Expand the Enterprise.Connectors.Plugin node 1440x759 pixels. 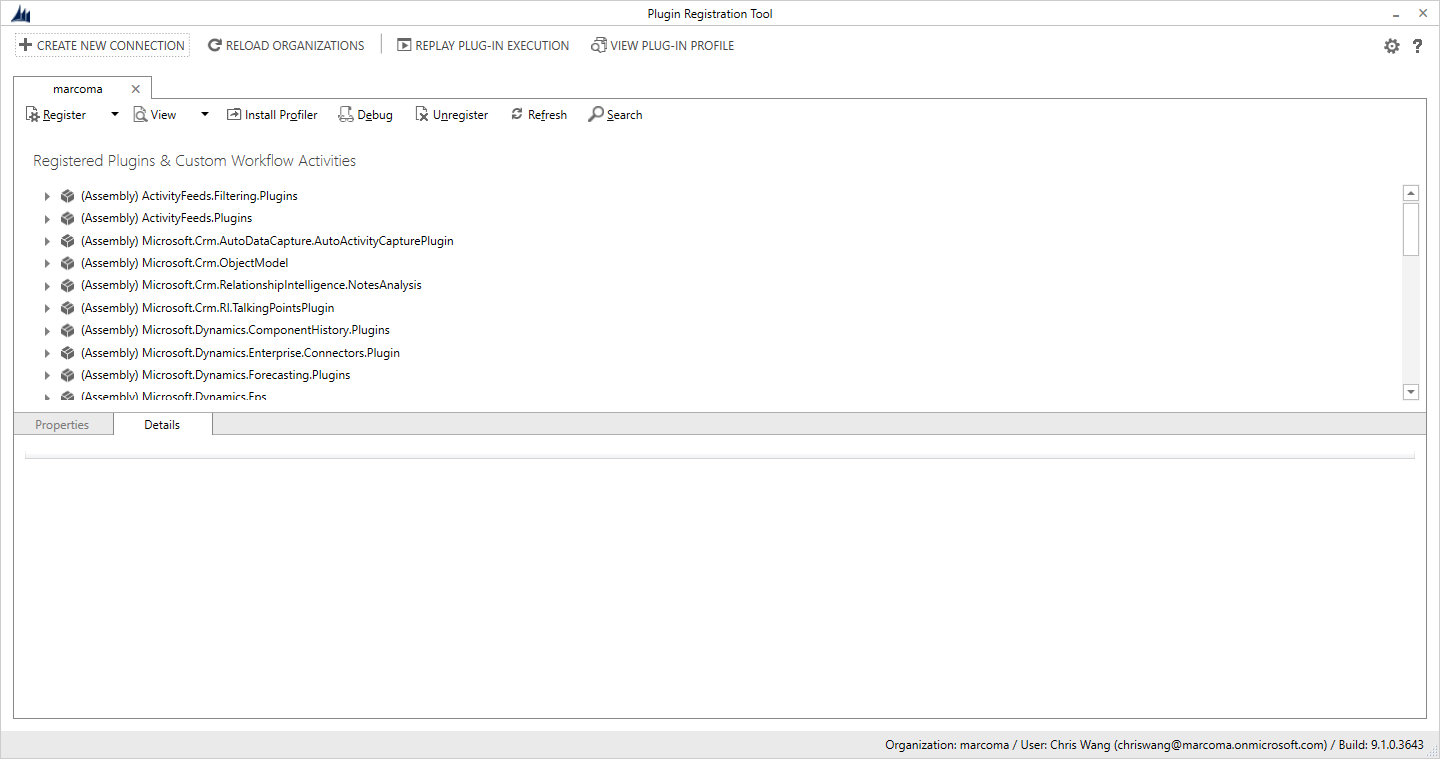47,353
